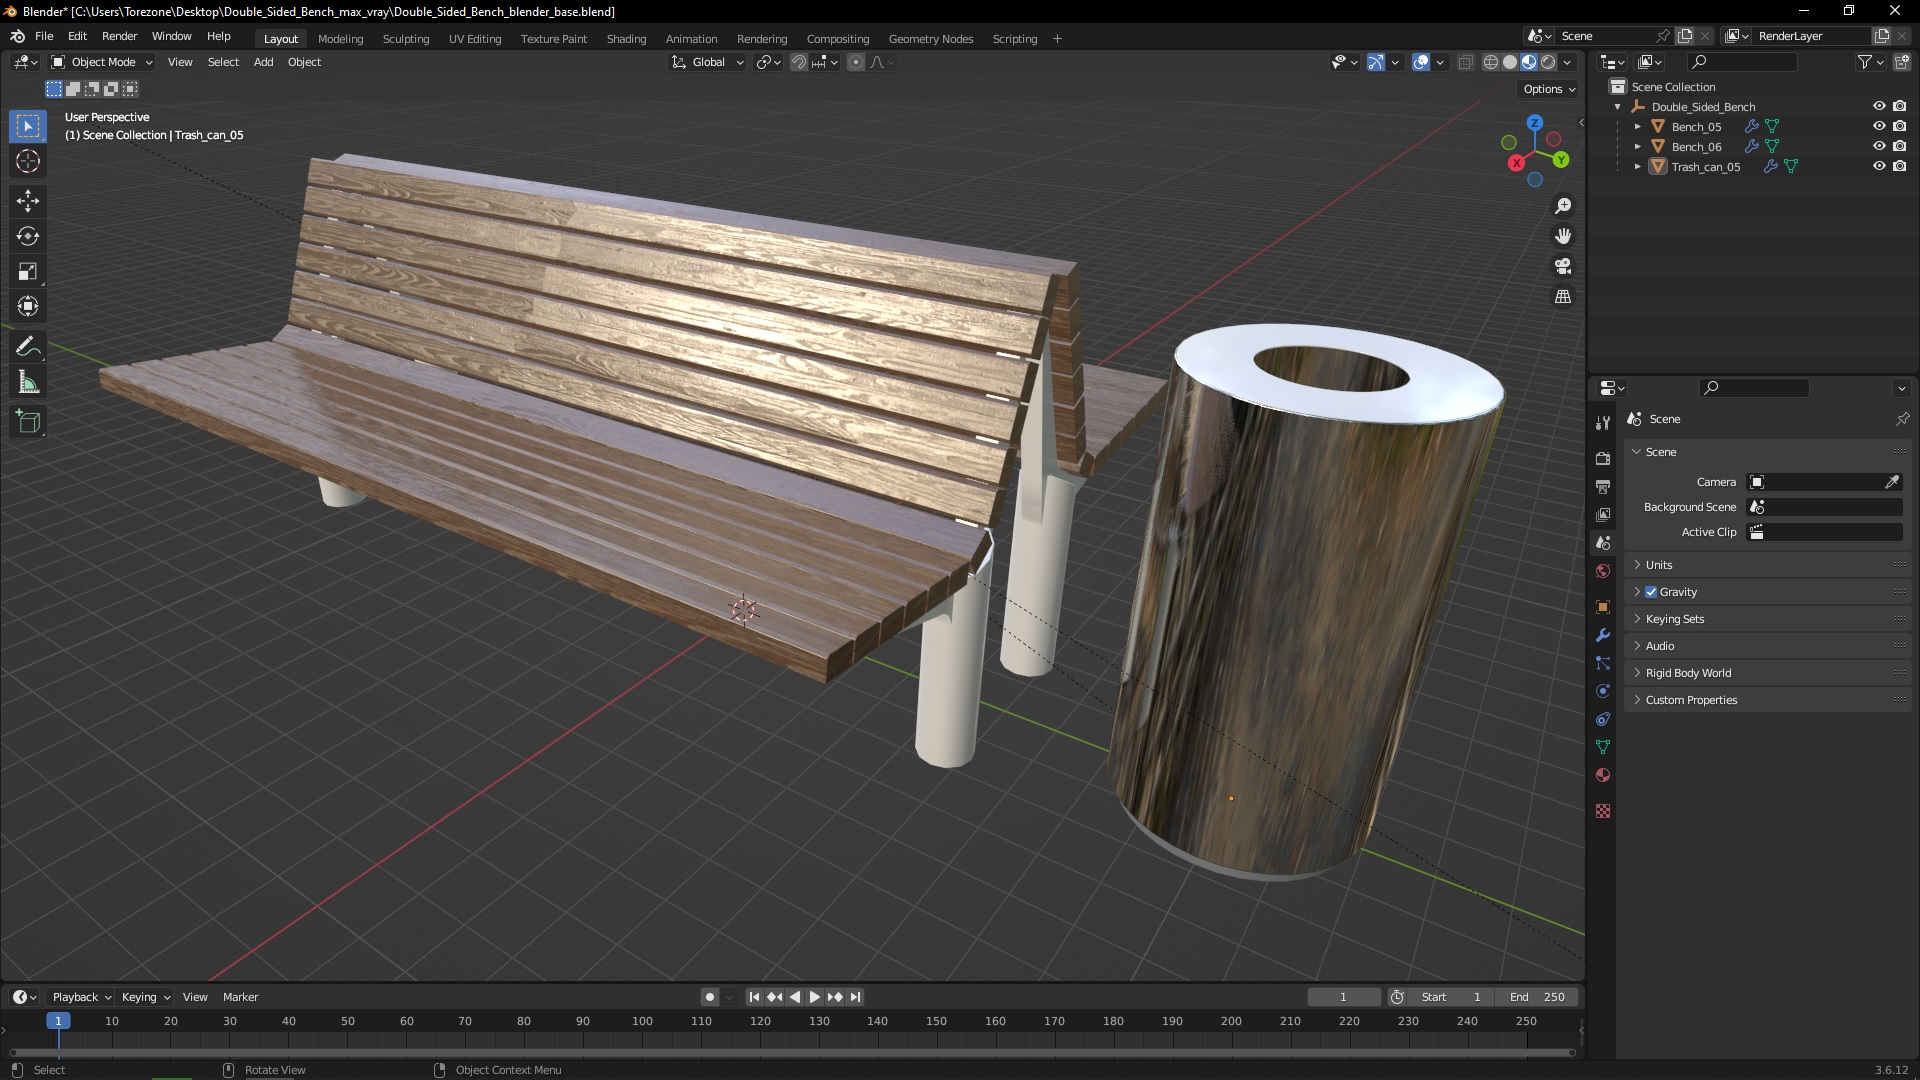Disable Bench_05 in renders

tap(1899, 126)
